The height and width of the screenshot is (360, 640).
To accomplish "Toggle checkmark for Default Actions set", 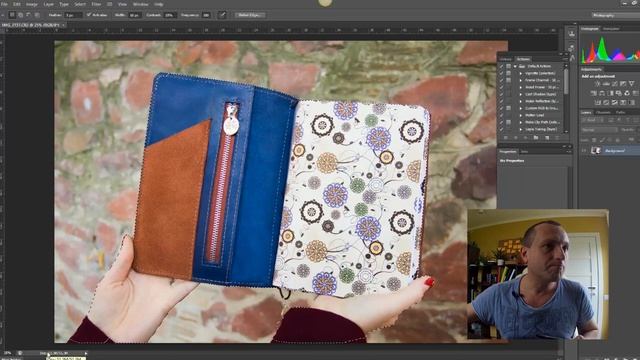I will click(502, 66).
